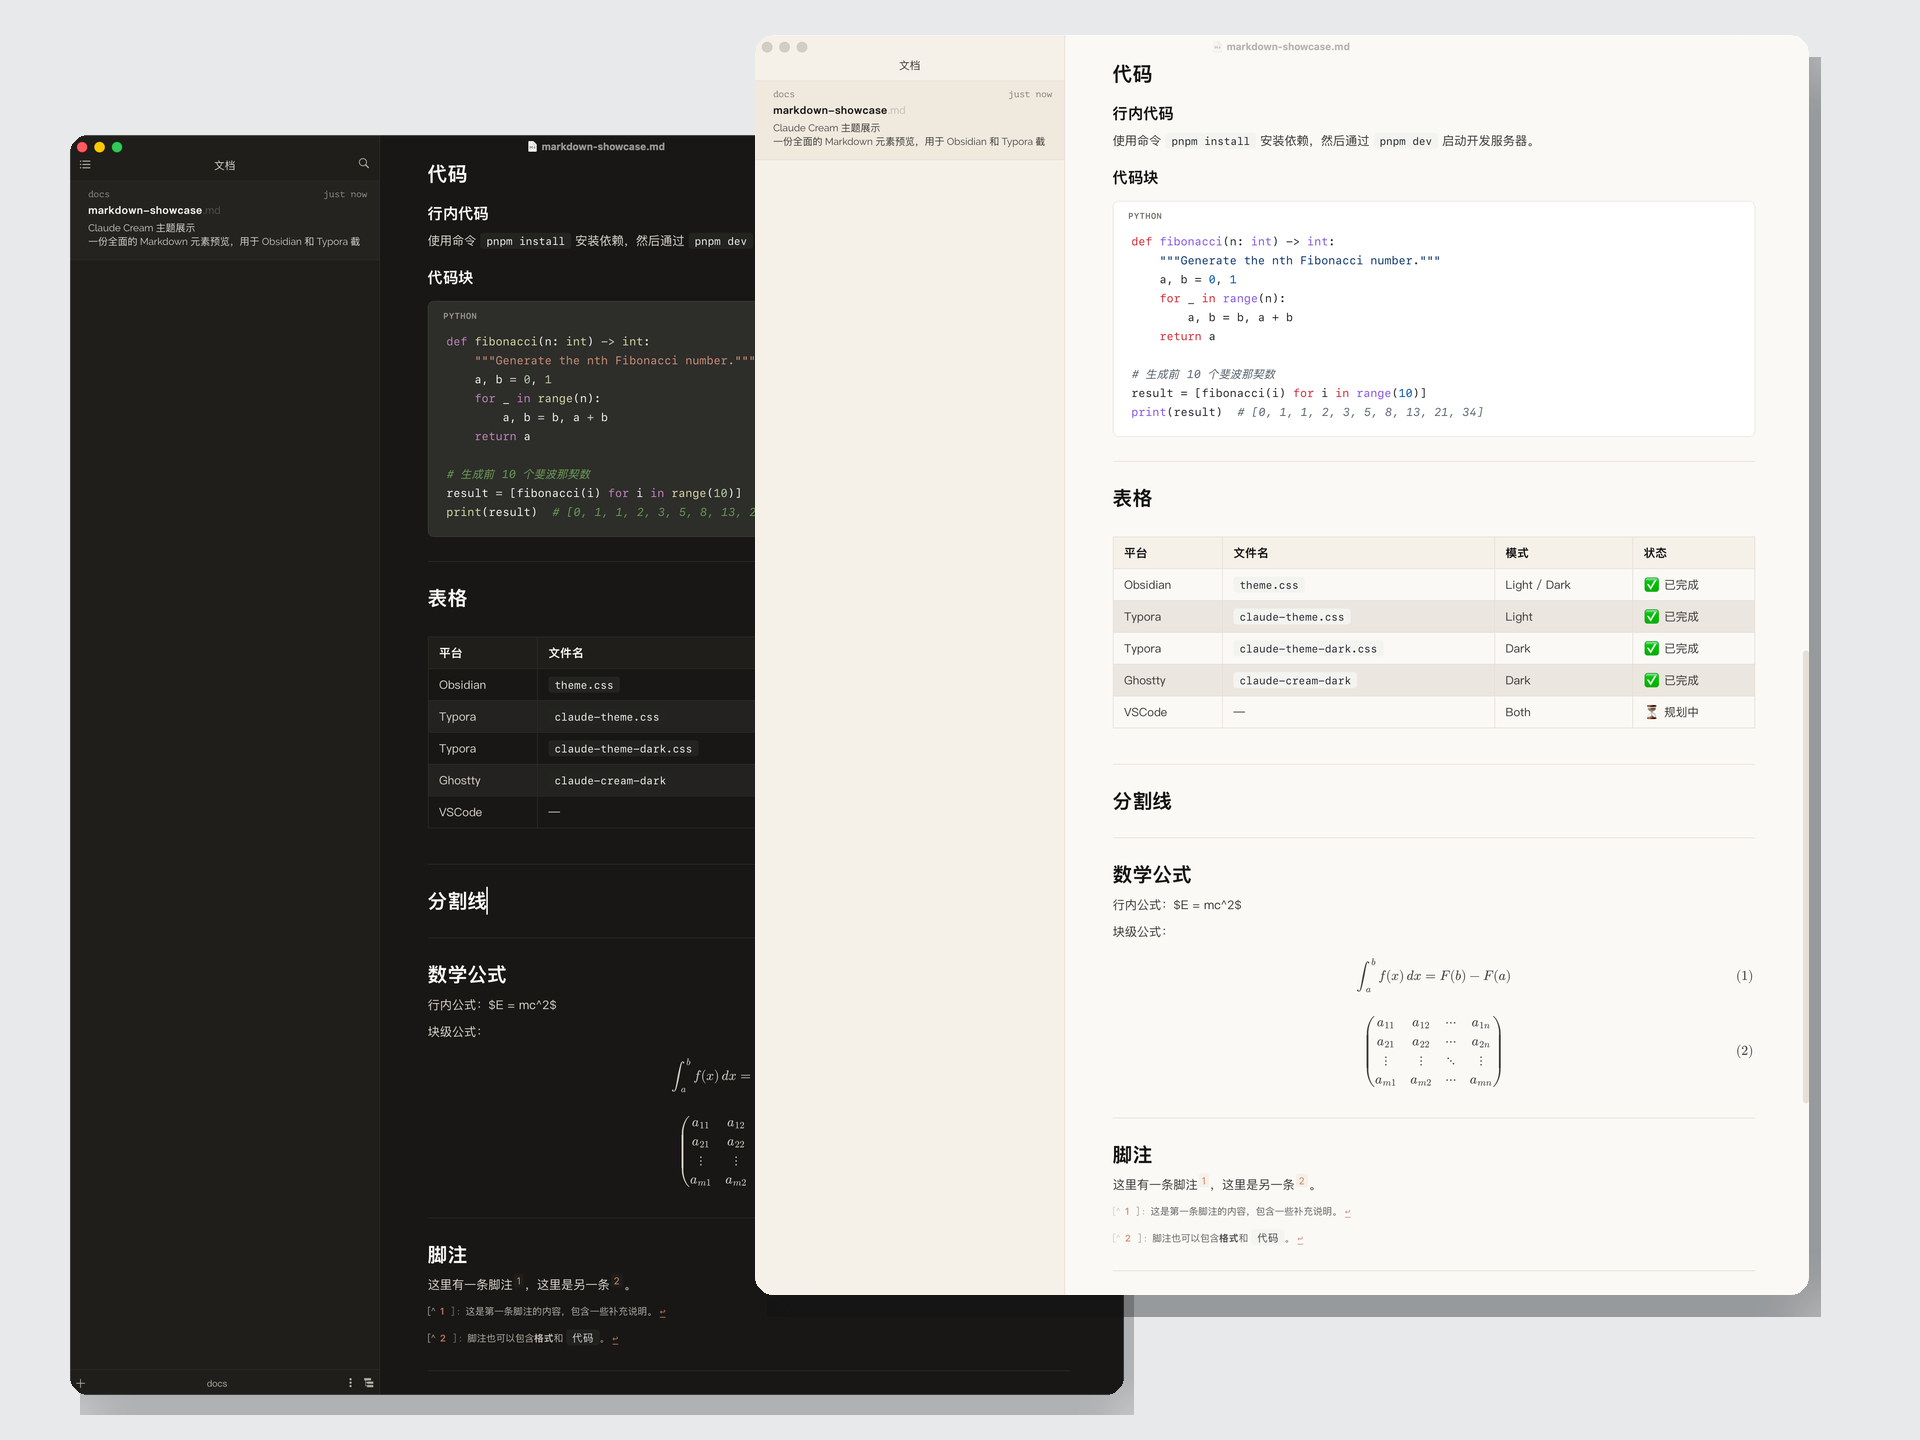The image size is (1920, 1440).
Task: Follow the back-arrow of footnote 2 in dark window
Action: [615, 1339]
